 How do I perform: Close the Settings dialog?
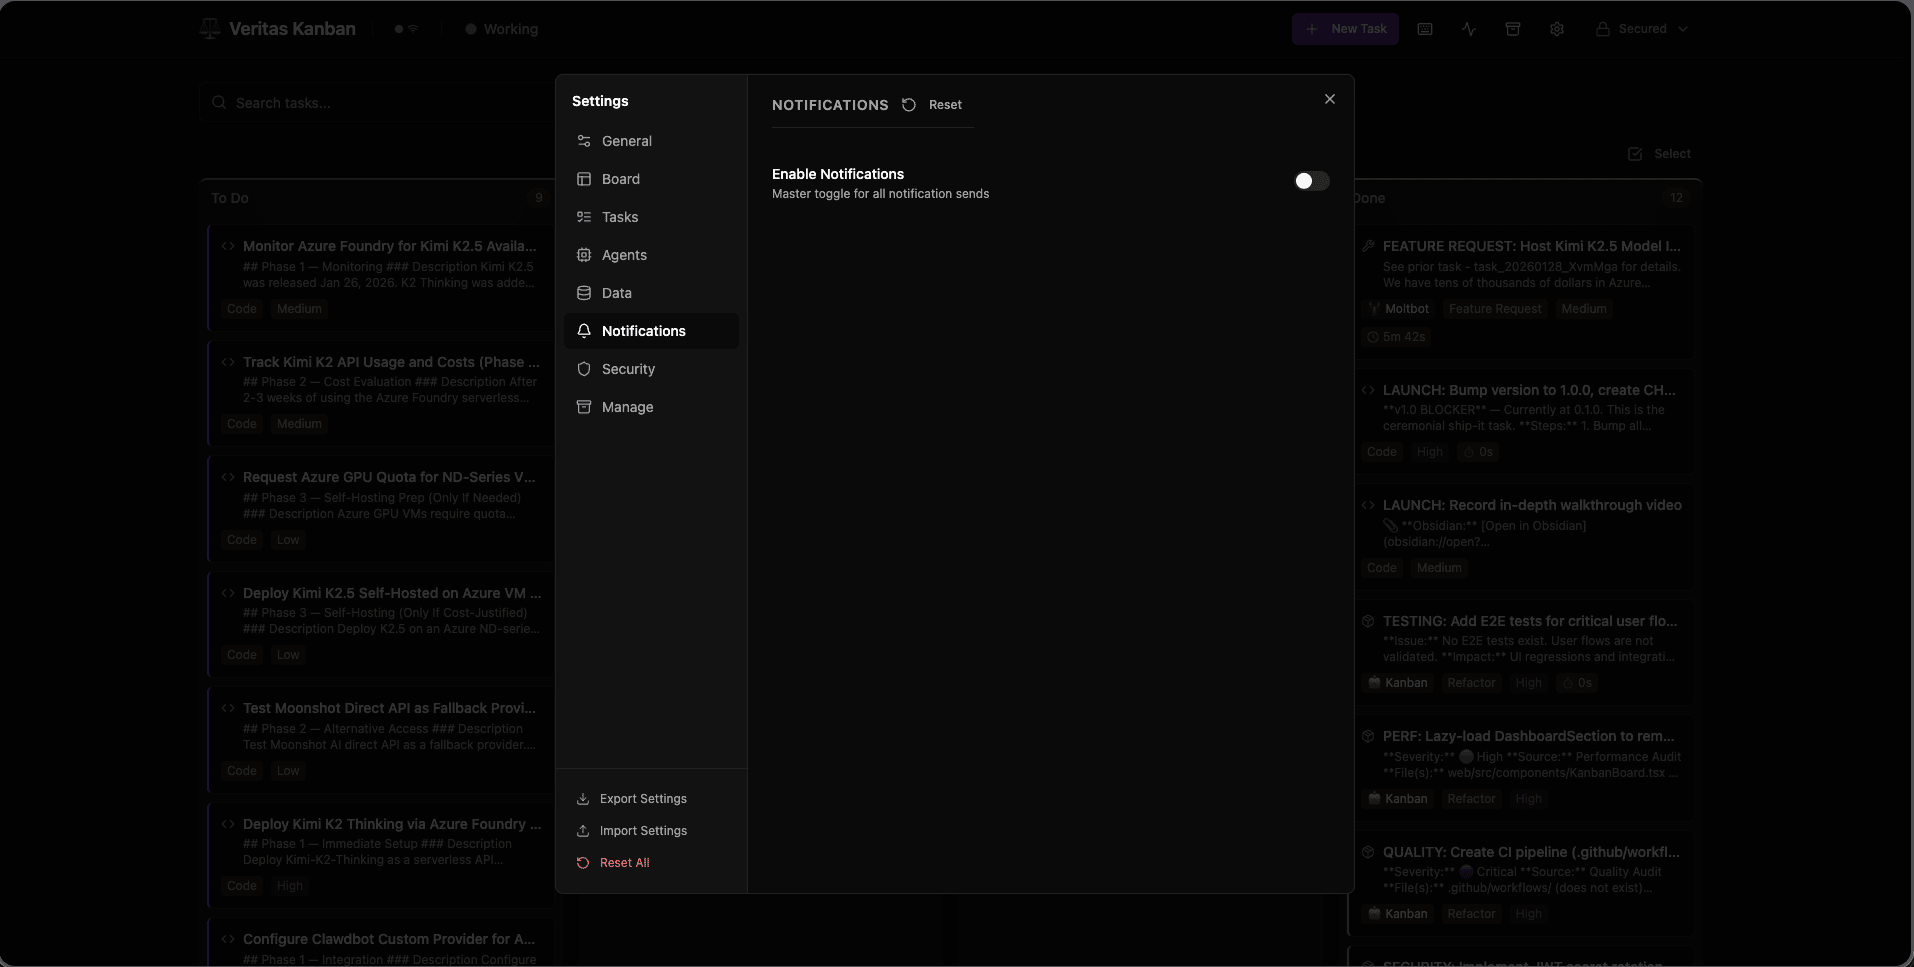point(1329,99)
